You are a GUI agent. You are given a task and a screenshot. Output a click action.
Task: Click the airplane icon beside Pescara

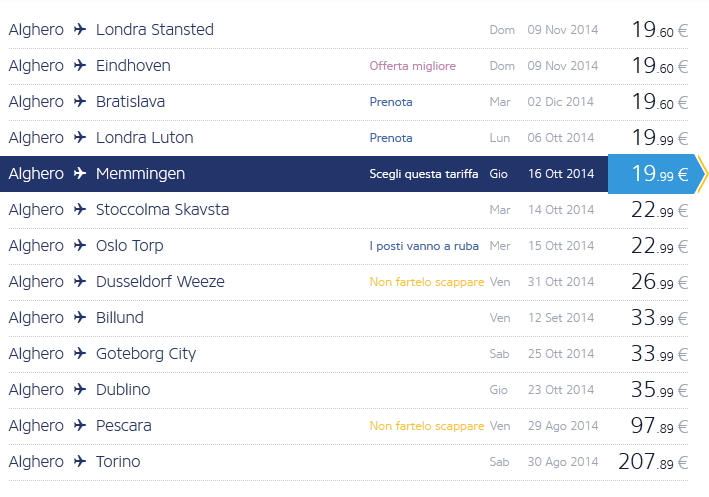80,426
